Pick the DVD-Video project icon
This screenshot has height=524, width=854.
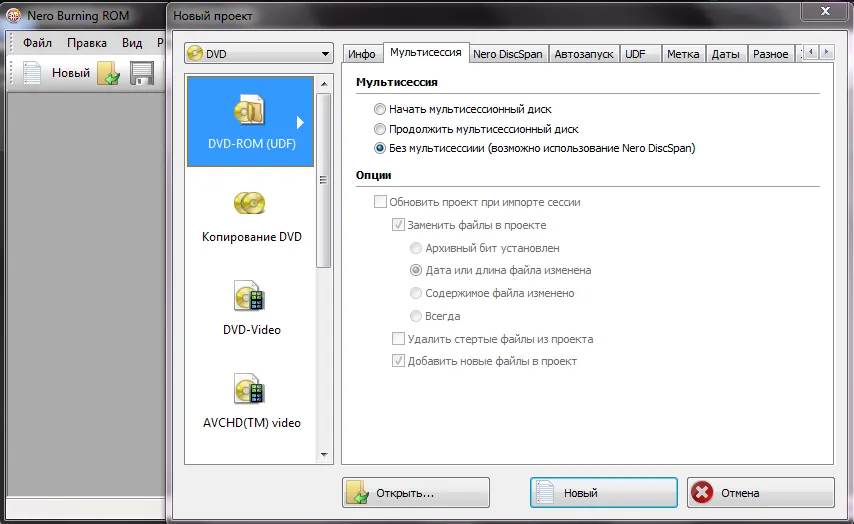(249, 296)
